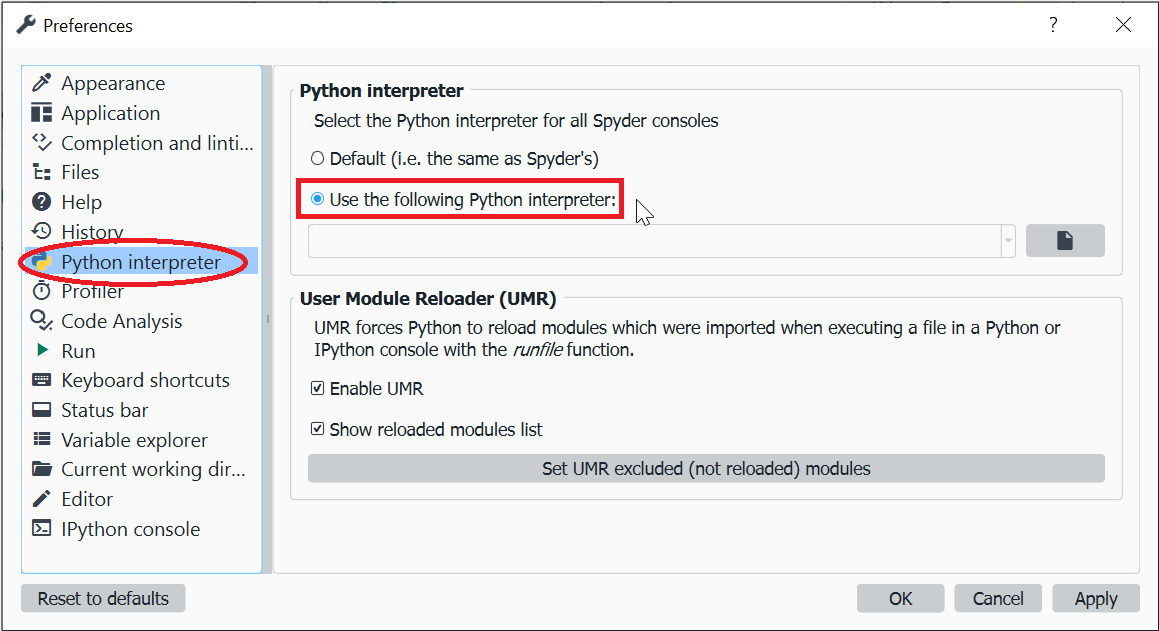
Task: Click the Profiler stopwatch icon
Action: coord(41,291)
